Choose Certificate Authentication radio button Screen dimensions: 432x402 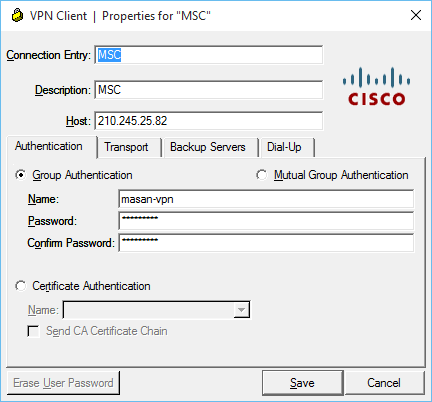point(21,286)
